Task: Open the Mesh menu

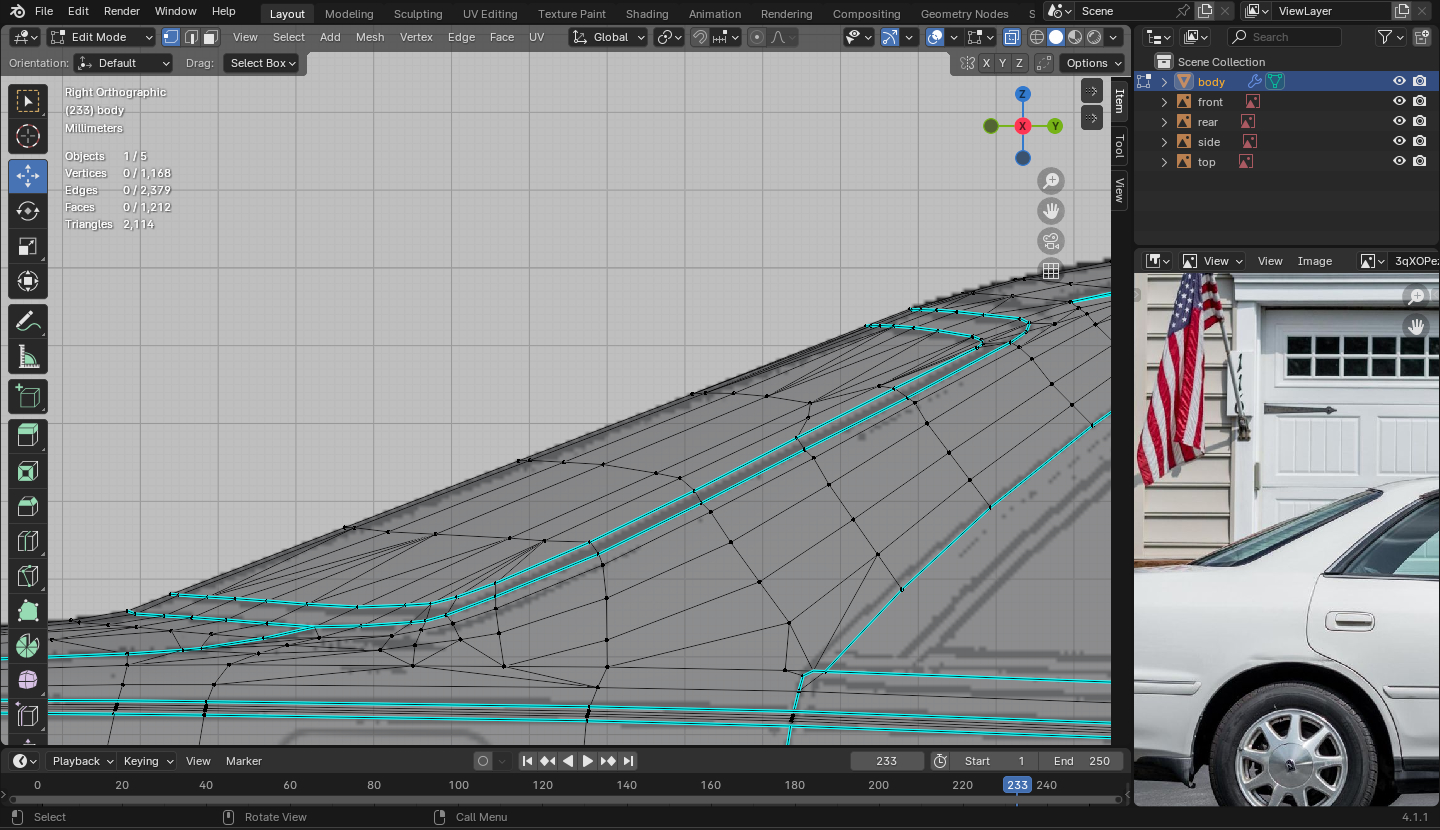Action: pos(370,37)
